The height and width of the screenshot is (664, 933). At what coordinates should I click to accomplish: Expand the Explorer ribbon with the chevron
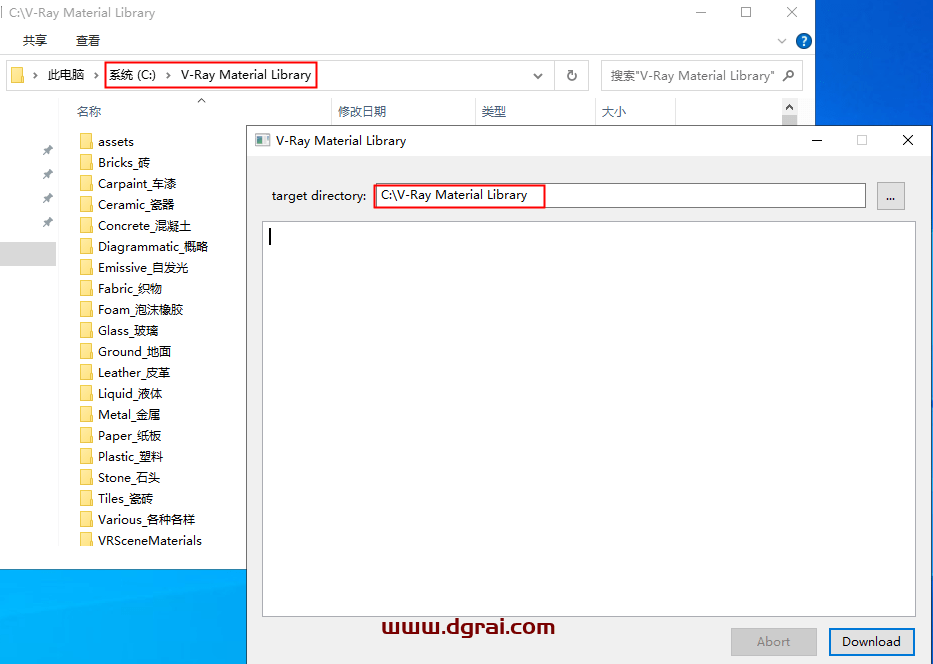point(782,41)
